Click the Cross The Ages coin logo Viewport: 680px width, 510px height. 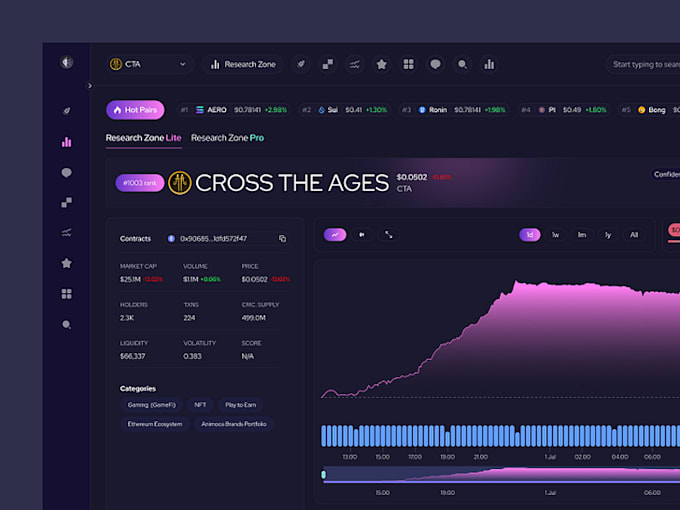180,183
